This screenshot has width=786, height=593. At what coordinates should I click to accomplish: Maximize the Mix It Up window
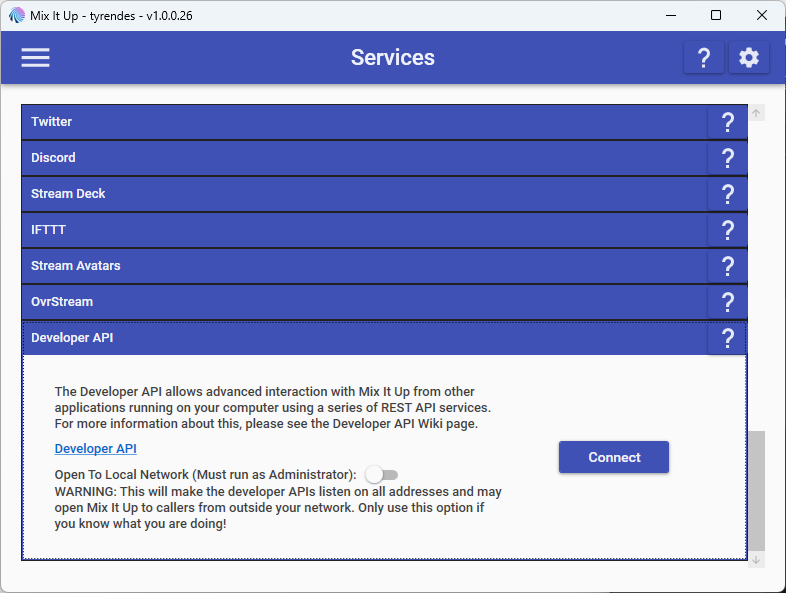(x=716, y=16)
